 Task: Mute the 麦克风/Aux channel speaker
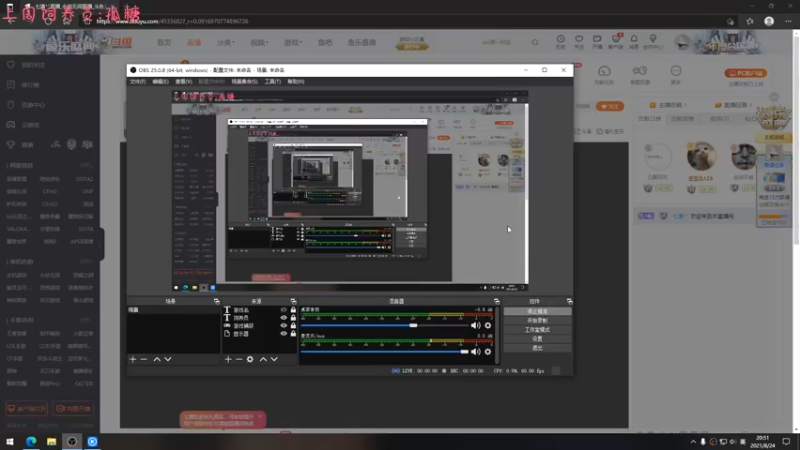pos(476,352)
